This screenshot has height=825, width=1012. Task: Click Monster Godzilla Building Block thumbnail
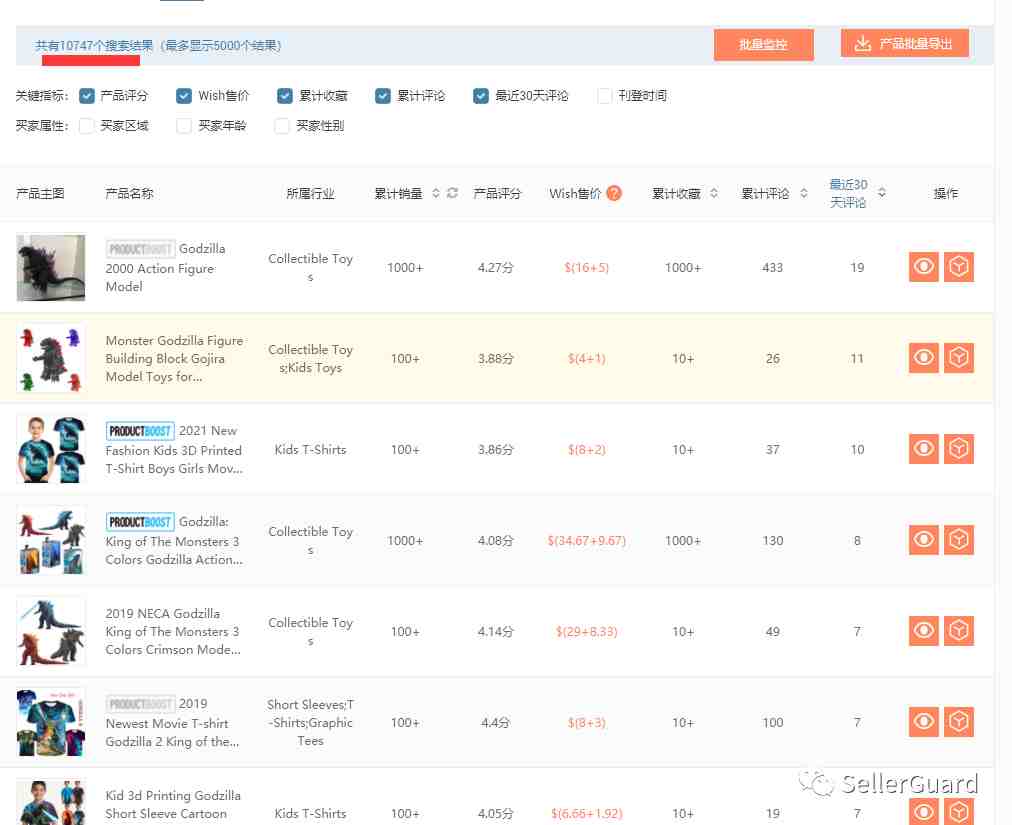click(51, 358)
